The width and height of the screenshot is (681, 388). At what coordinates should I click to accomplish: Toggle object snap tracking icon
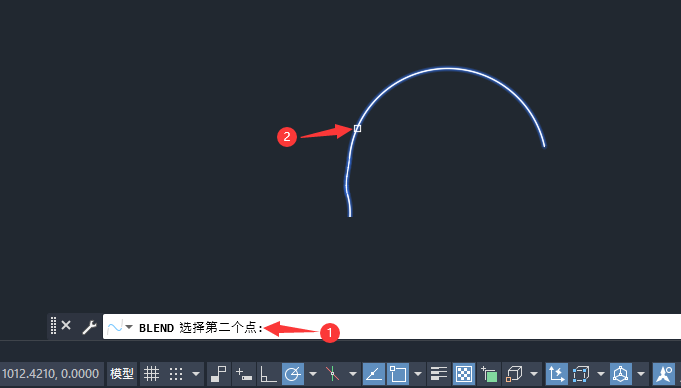point(374,374)
